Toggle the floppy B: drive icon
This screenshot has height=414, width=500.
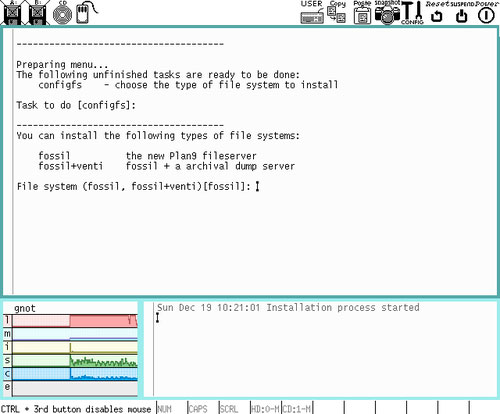37,13
